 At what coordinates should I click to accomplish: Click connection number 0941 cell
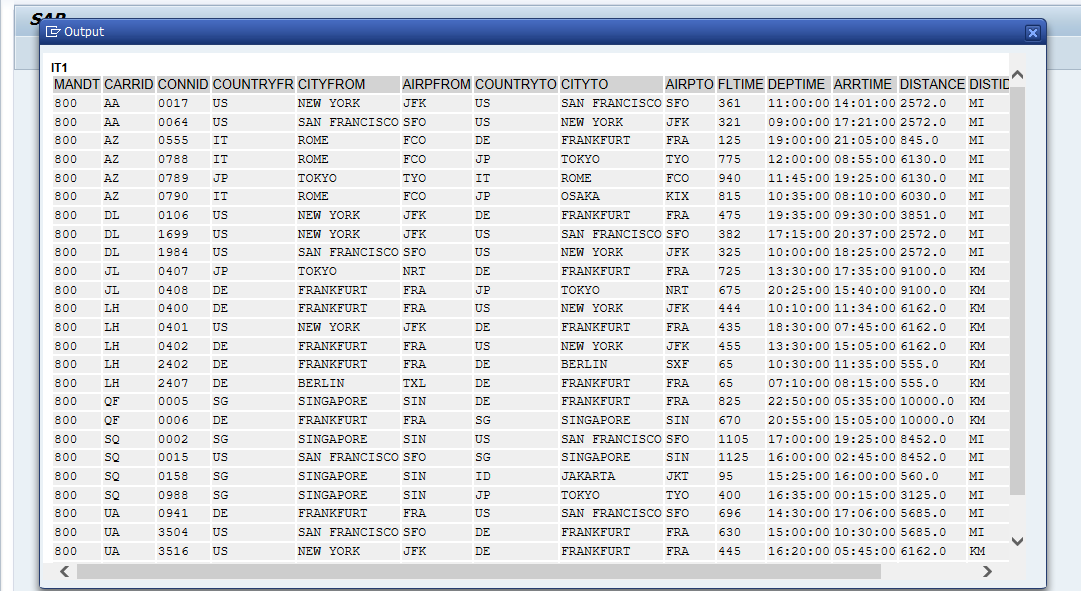[x=183, y=514]
